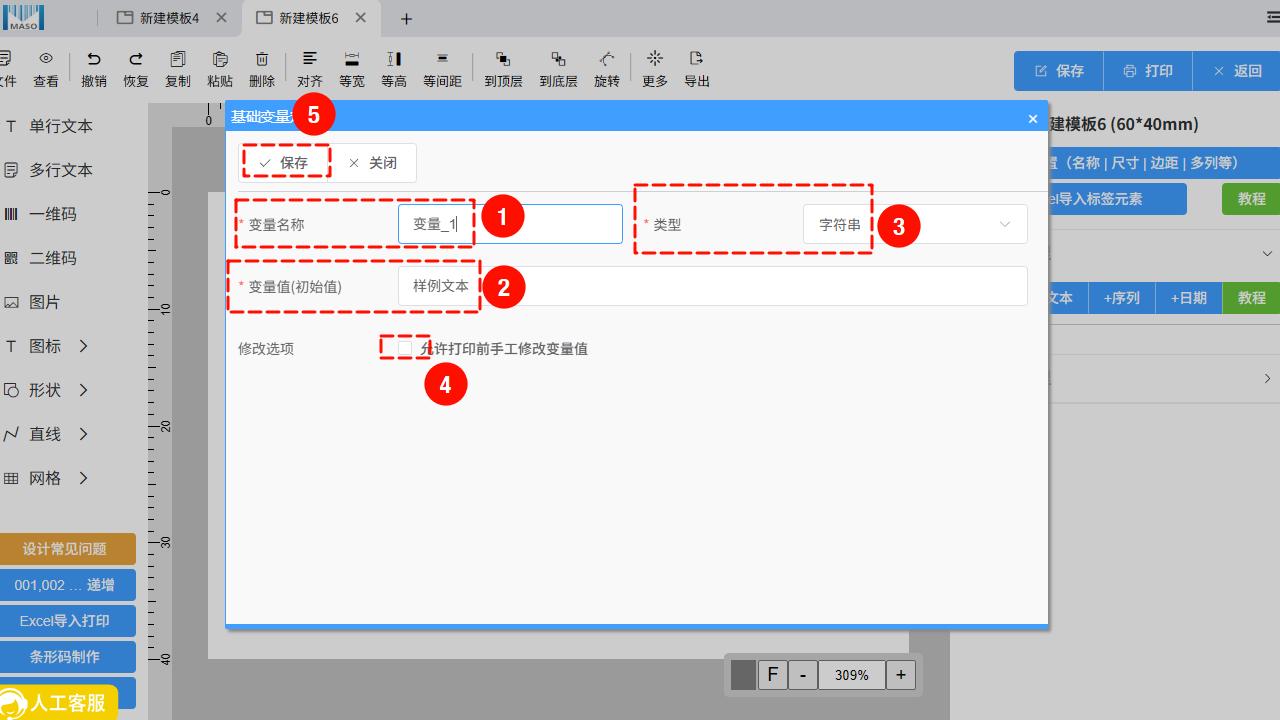
Task: Click the Paste (粘贴) toolbar icon
Action: [x=220, y=60]
